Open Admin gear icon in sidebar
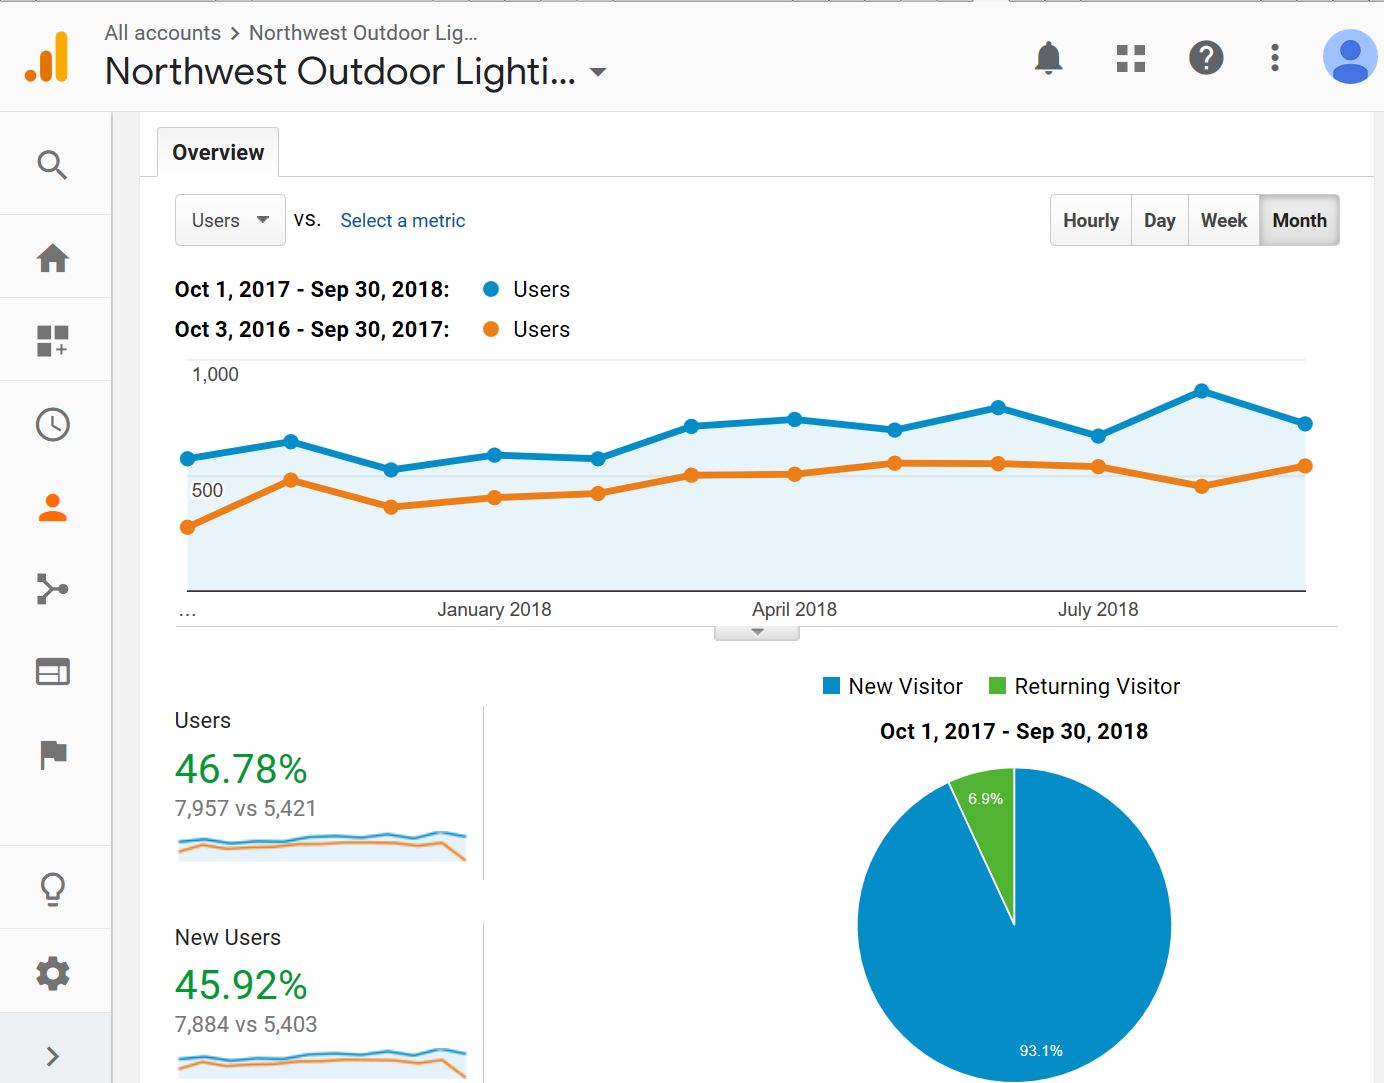This screenshot has height=1083, width=1384. pos(52,972)
